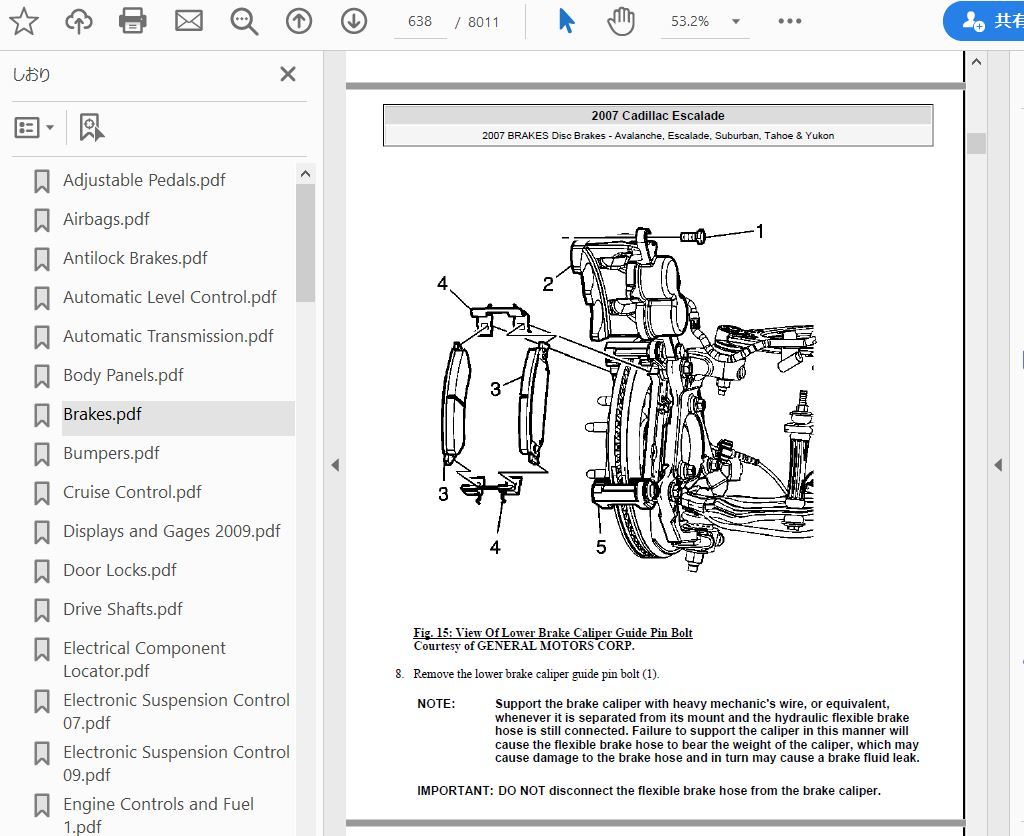Open Bumpers.pdf bookmark
The height and width of the screenshot is (836, 1024).
pos(111,453)
